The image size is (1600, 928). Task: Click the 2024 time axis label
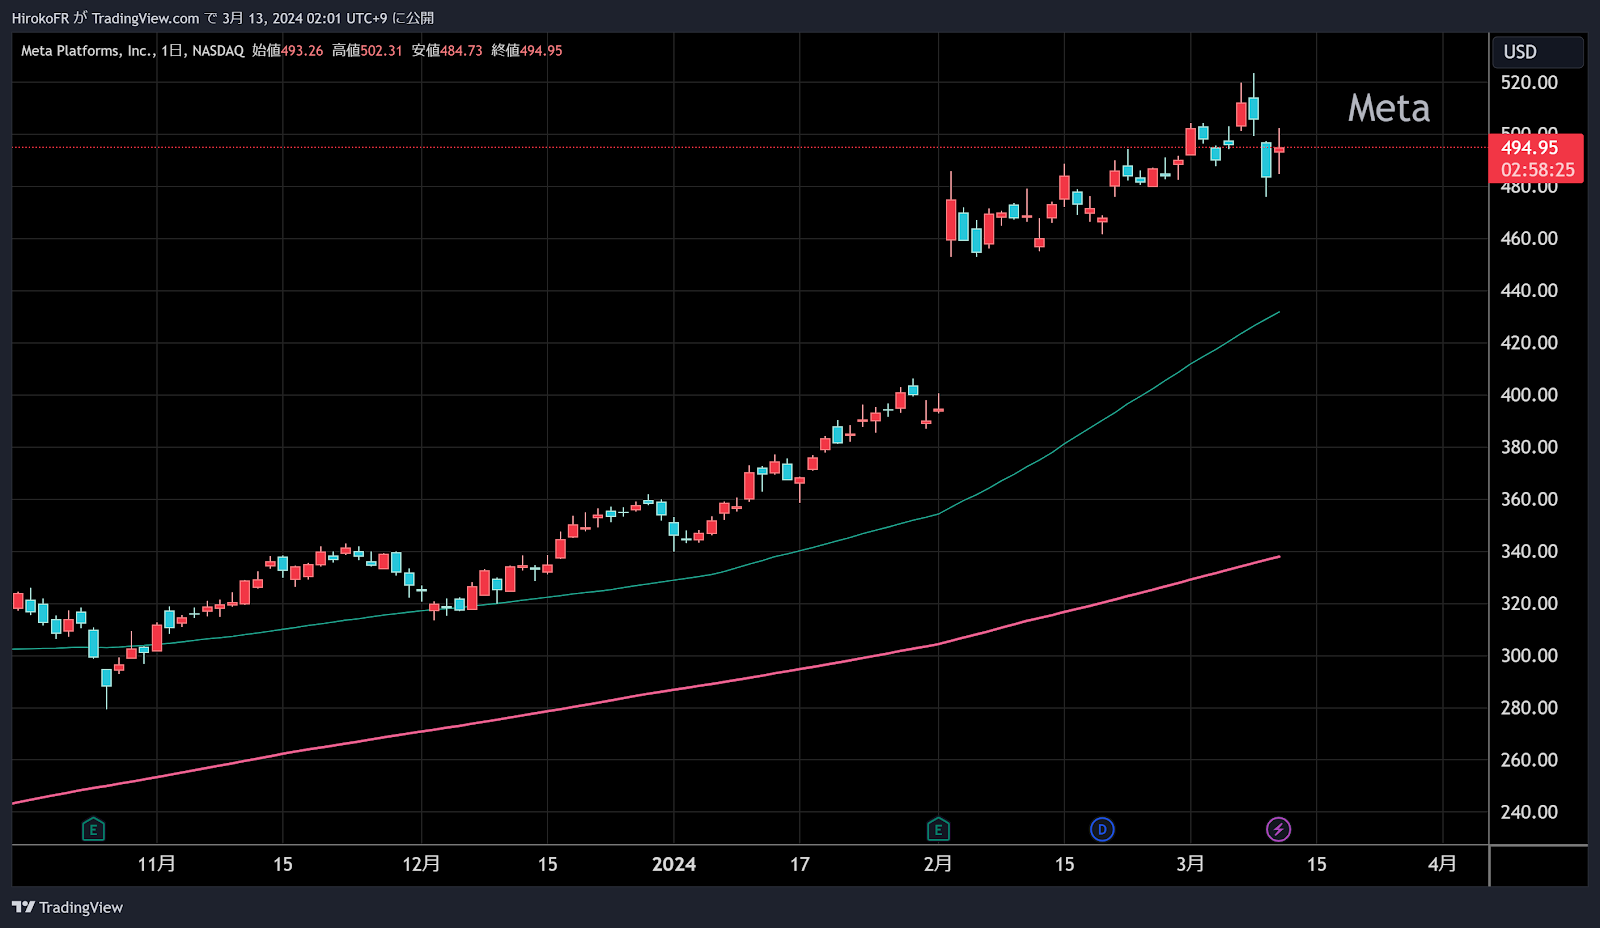coord(674,864)
